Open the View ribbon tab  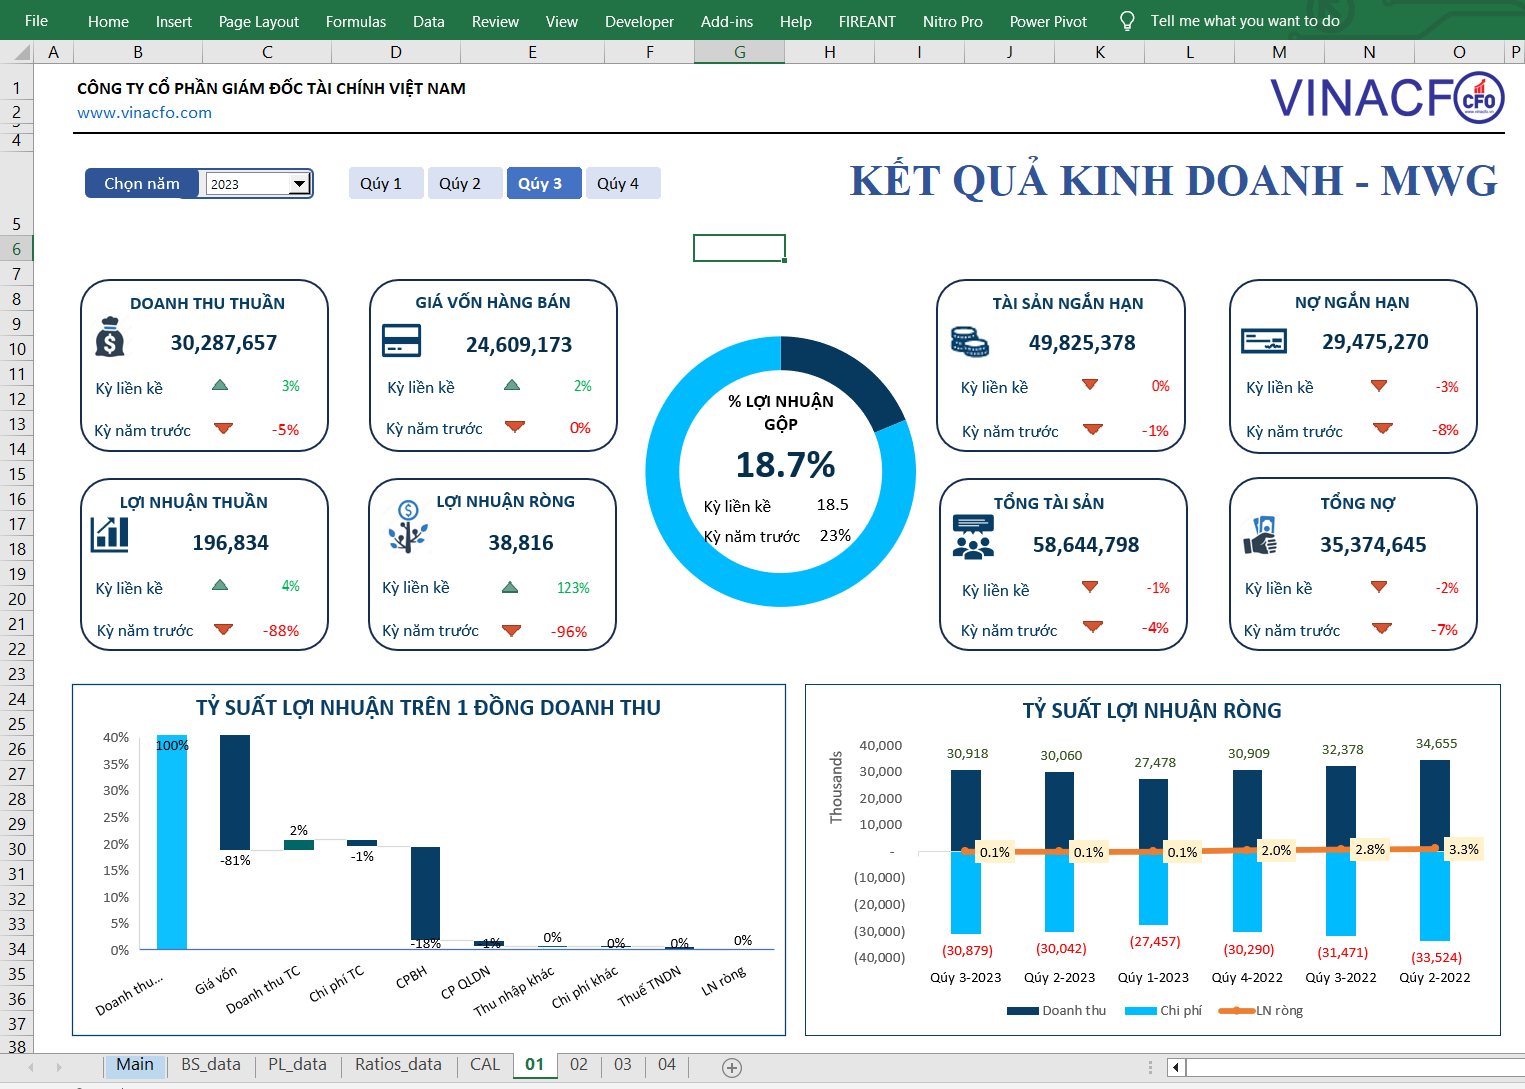562,21
